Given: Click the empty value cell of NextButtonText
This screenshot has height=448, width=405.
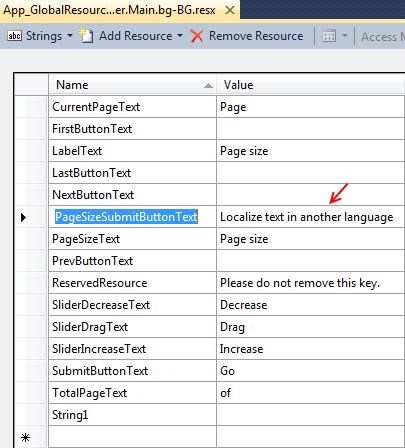Looking at the screenshot, I should click(311, 195).
